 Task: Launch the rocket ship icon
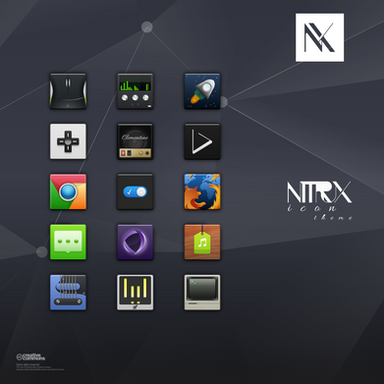(x=202, y=91)
